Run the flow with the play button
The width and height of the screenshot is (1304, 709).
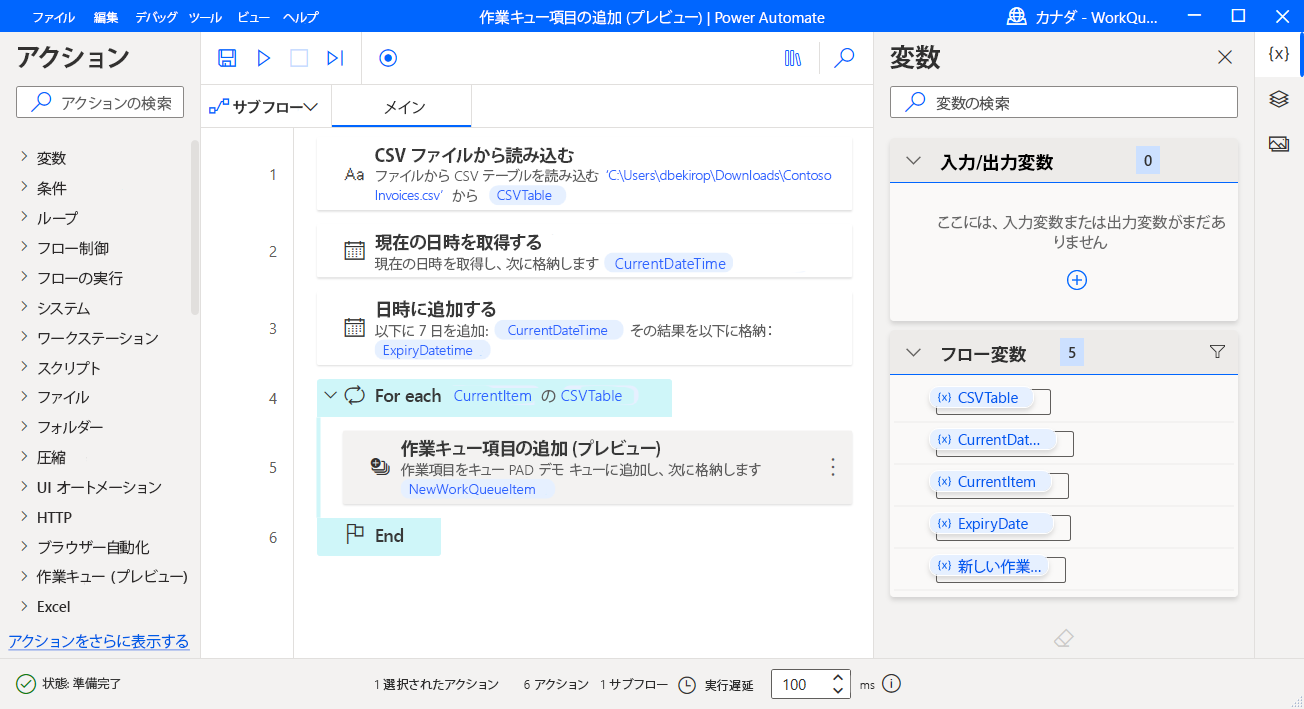(263, 58)
